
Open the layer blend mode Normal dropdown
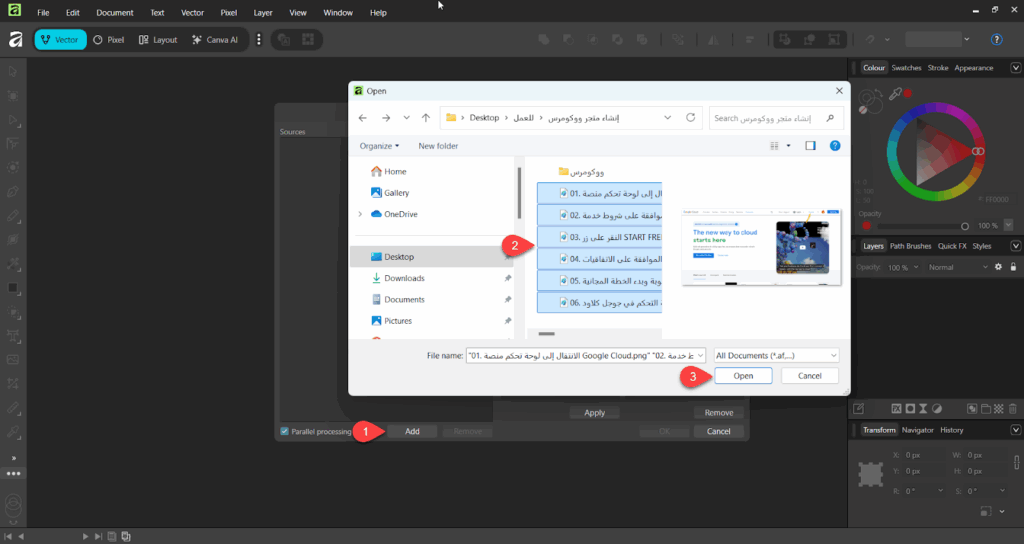point(957,267)
